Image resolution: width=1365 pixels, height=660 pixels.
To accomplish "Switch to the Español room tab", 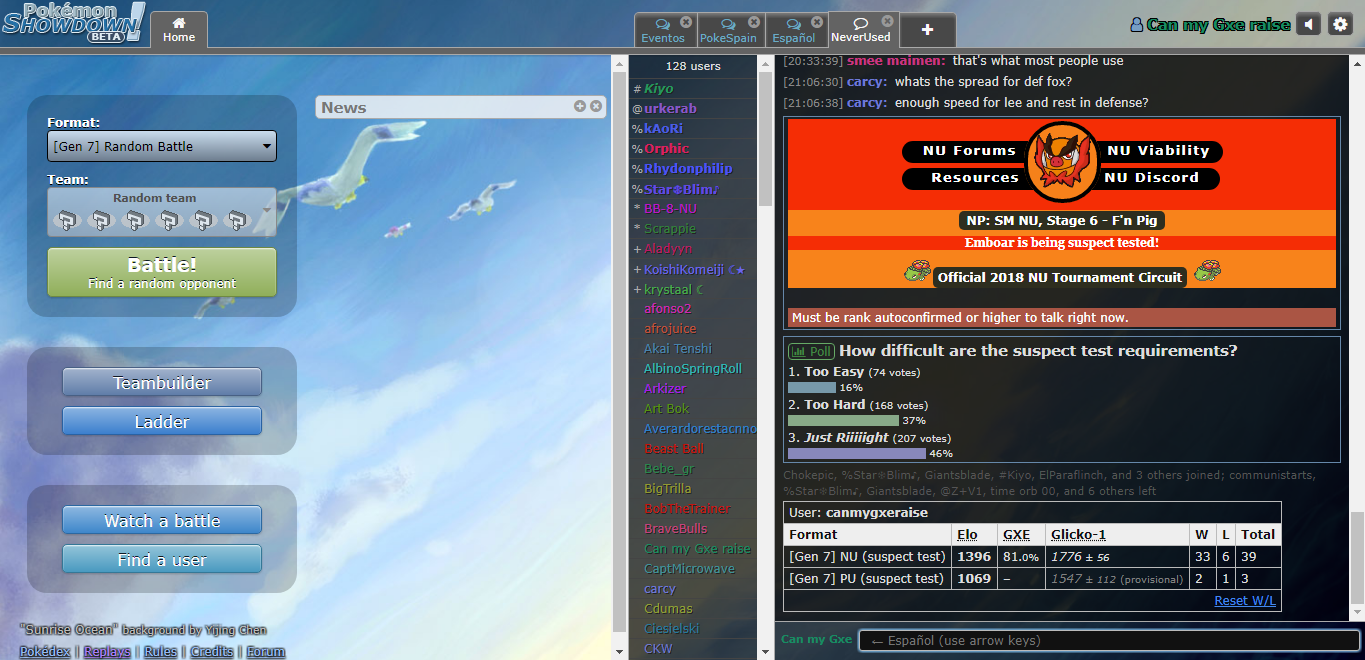I will [x=794, y=30].
